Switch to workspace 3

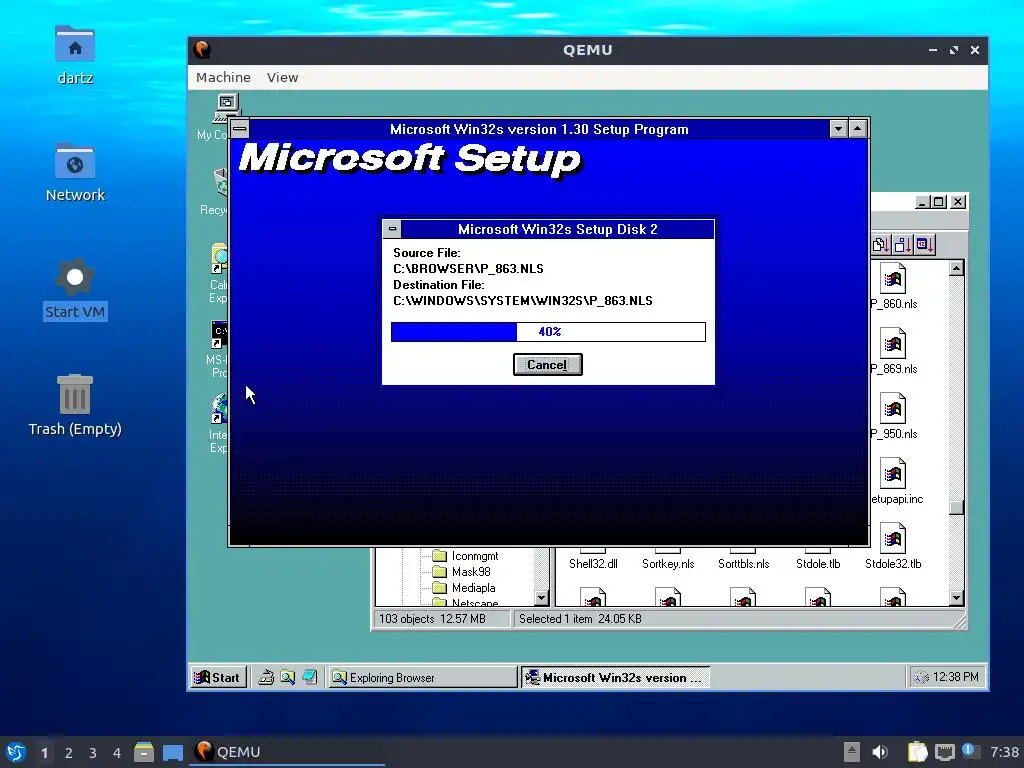click(x=93, y=753)
